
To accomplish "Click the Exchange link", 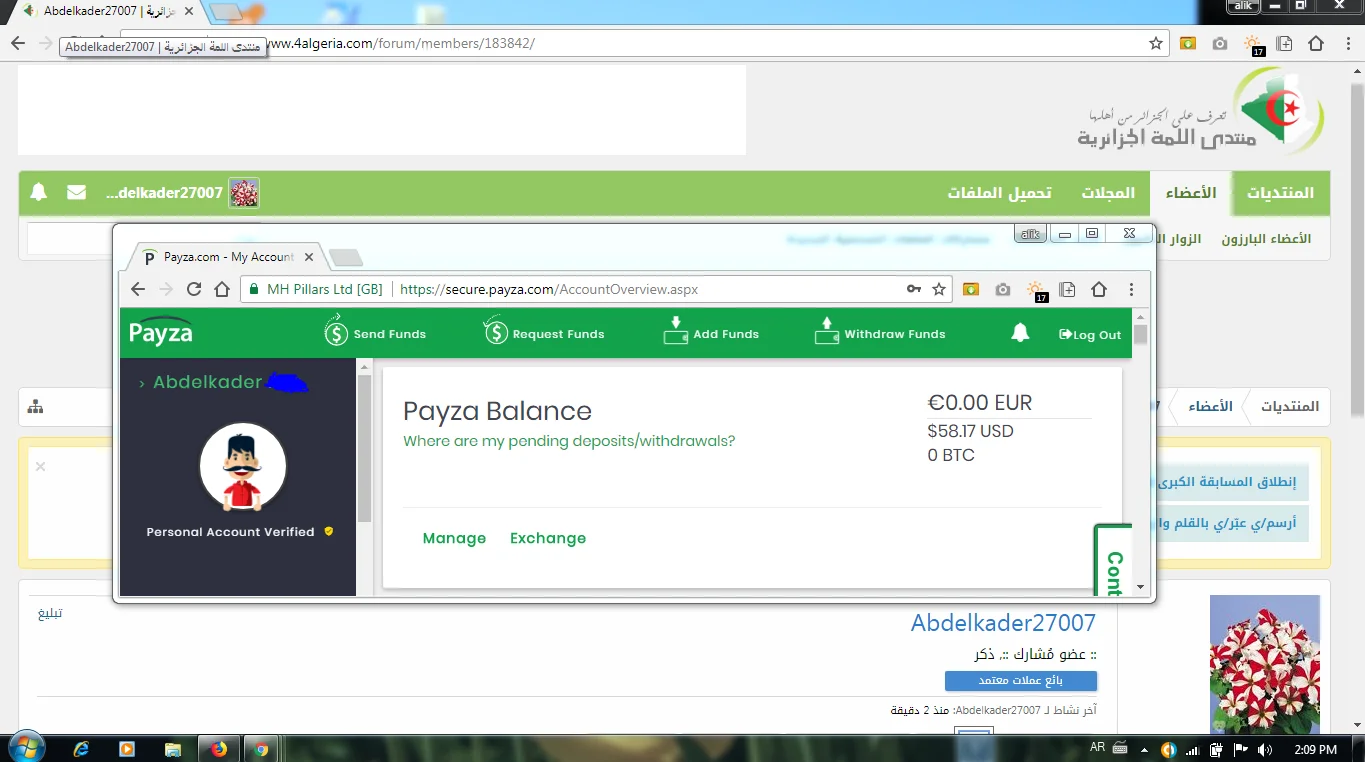I will click(548, 538).
